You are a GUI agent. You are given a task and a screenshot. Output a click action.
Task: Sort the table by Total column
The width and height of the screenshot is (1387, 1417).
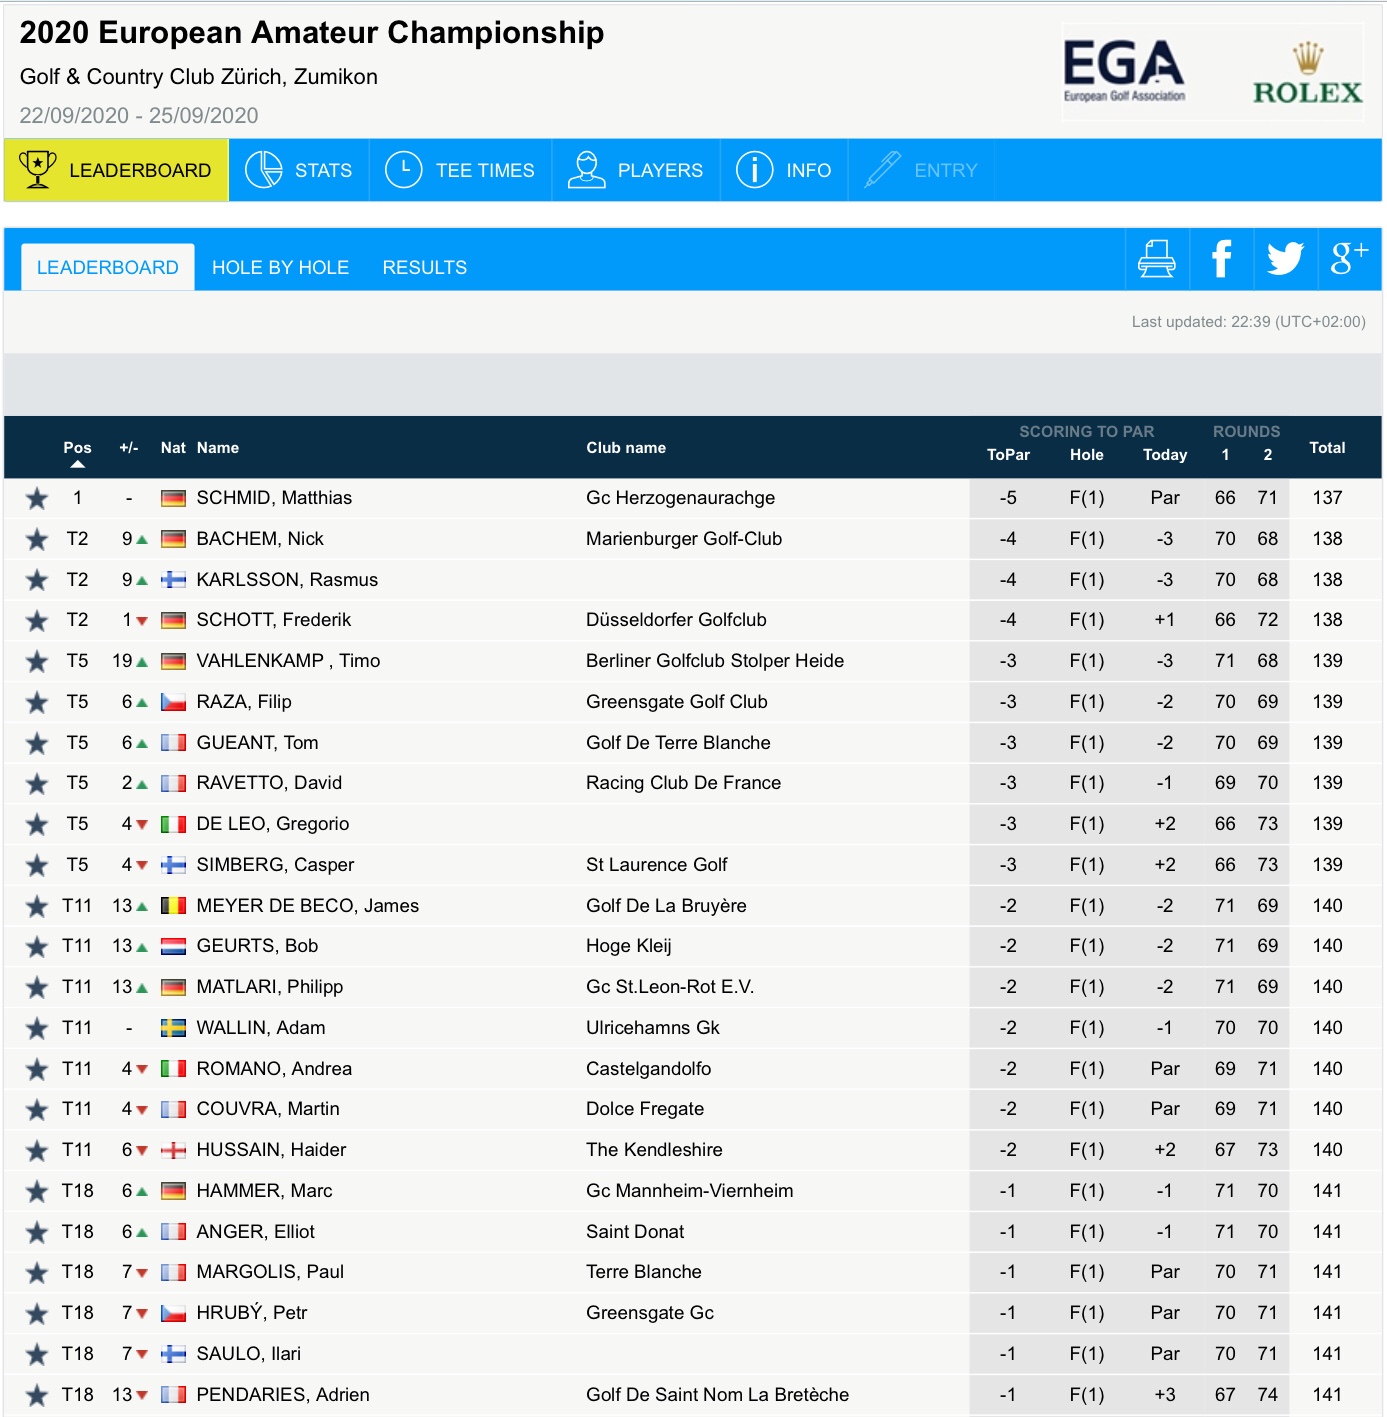(x=1327, y=448)
